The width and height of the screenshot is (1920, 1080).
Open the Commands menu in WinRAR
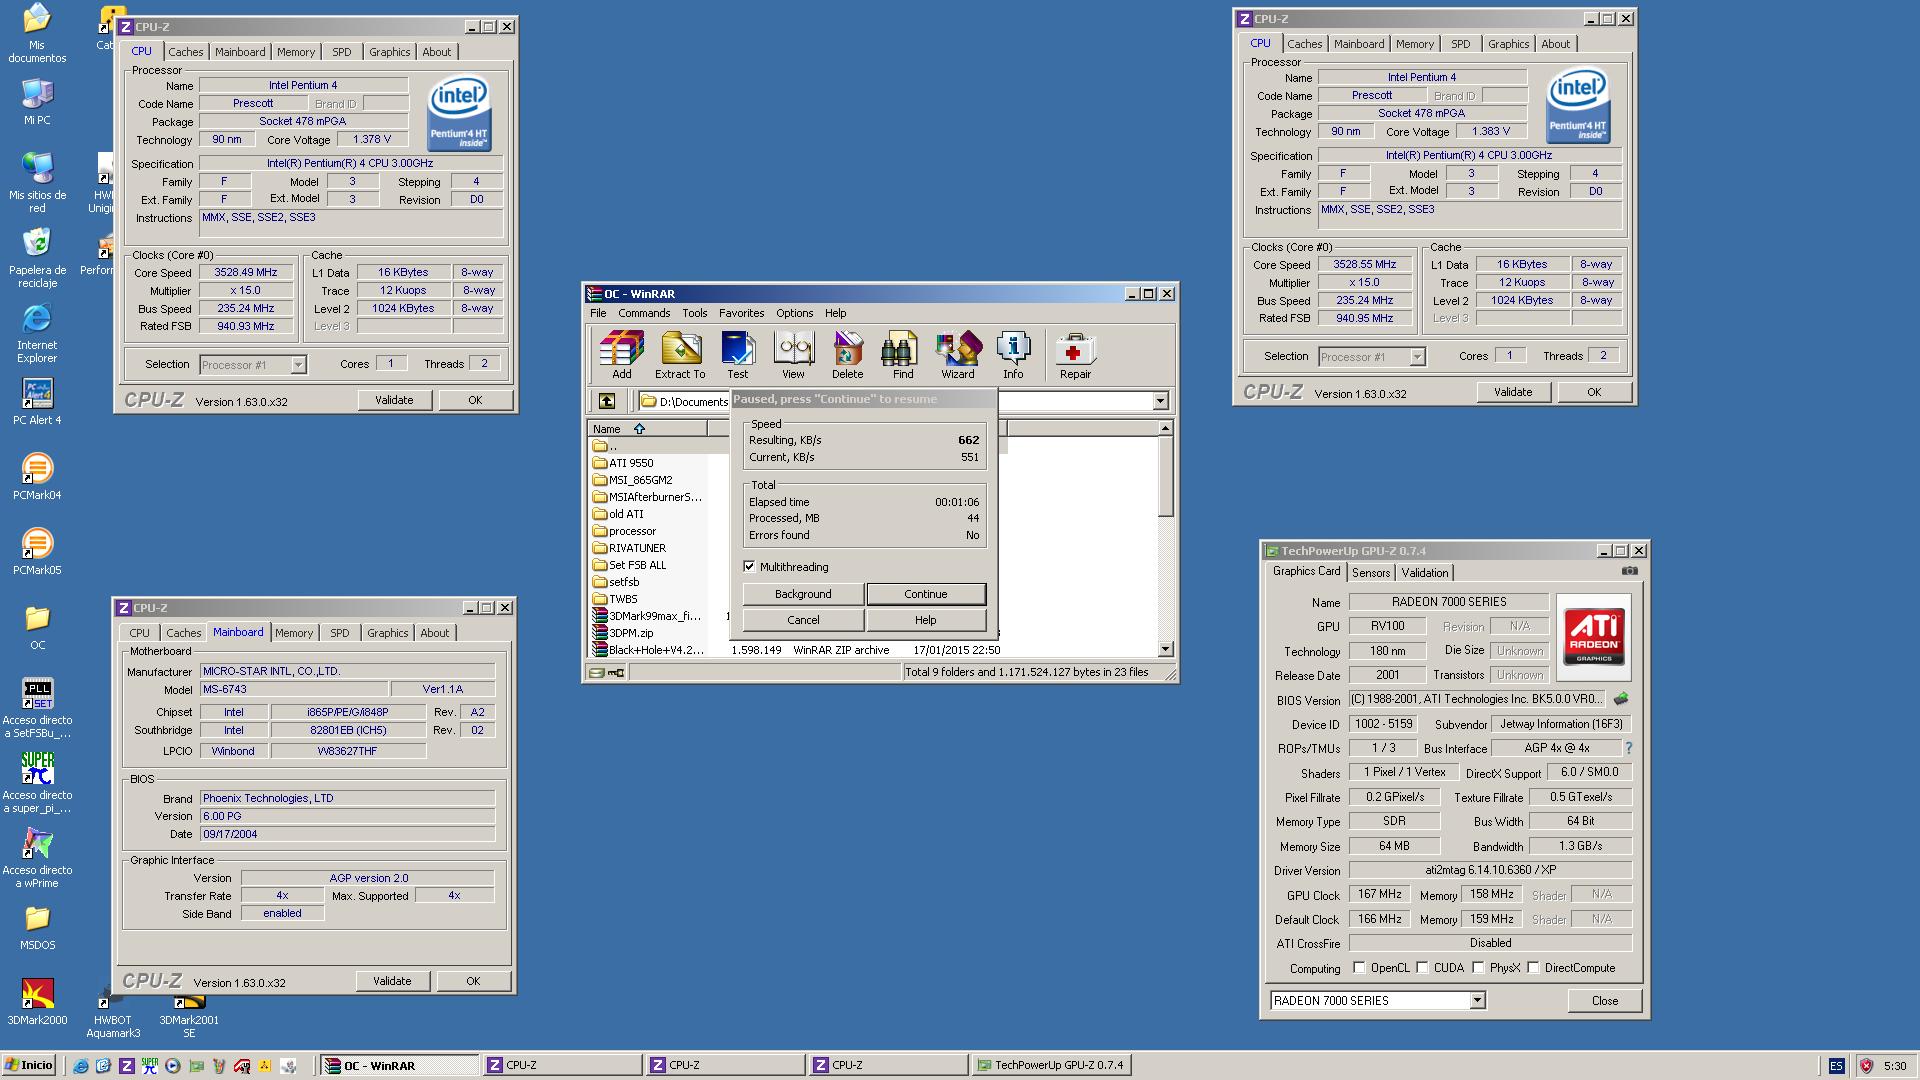point(643,313)
